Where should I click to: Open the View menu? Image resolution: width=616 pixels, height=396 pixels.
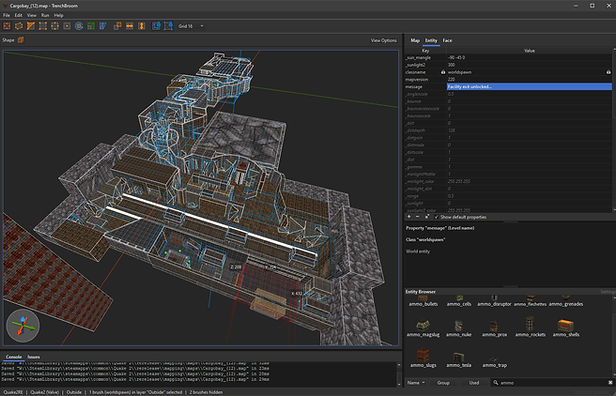click(31, 15)
